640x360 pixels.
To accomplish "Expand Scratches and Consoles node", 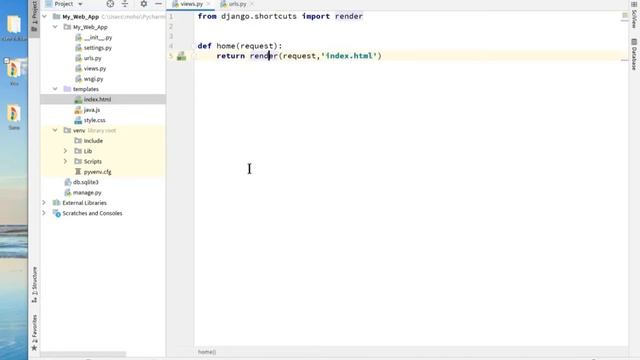I will click(x=44, y=213).
